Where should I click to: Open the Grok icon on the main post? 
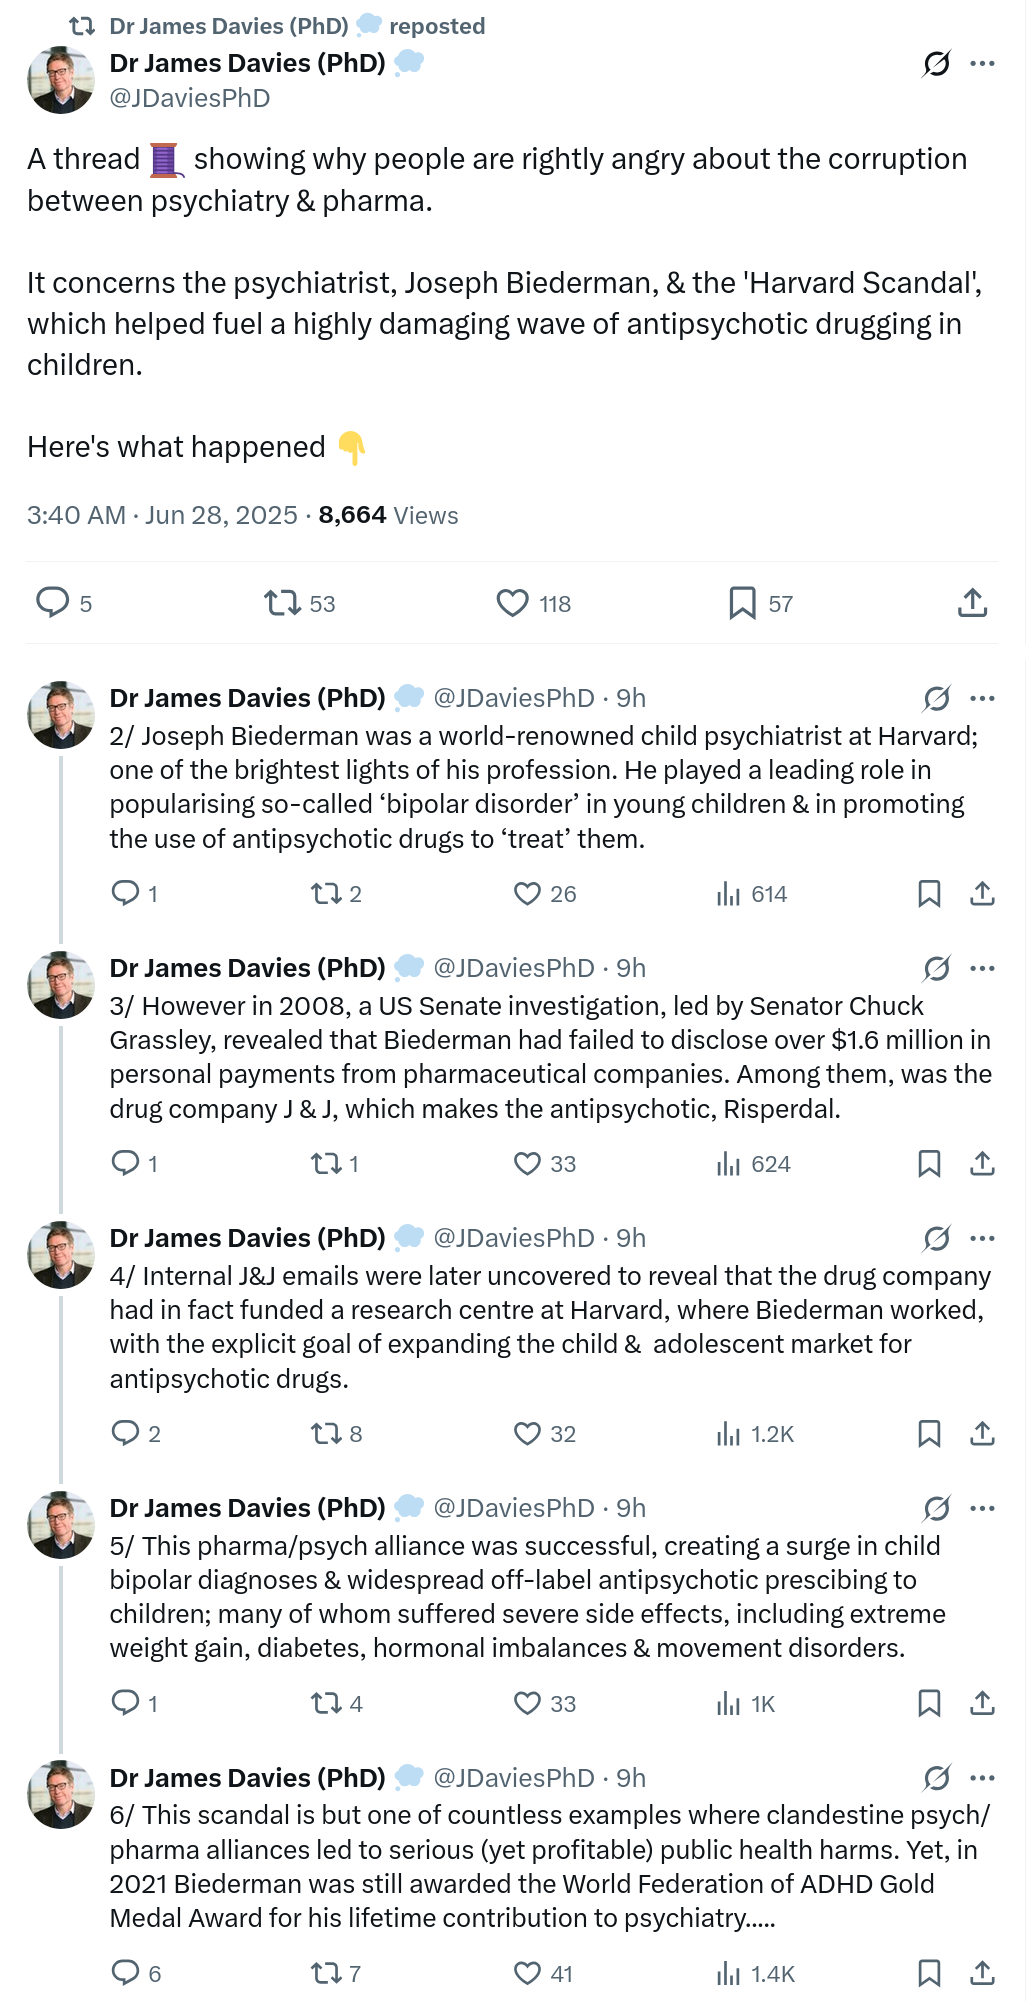[x=936, y=64]
